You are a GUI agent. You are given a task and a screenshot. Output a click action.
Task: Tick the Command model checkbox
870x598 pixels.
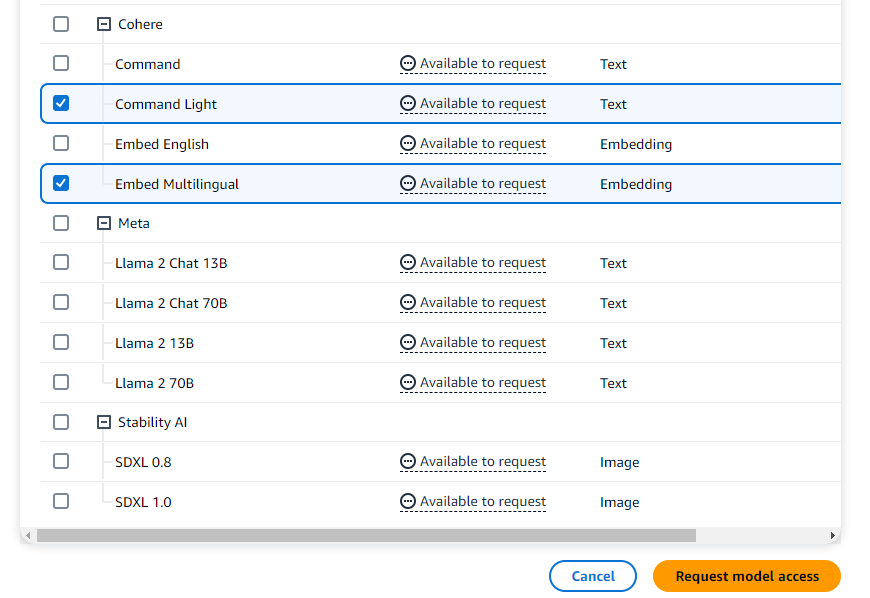coord(61,63)
